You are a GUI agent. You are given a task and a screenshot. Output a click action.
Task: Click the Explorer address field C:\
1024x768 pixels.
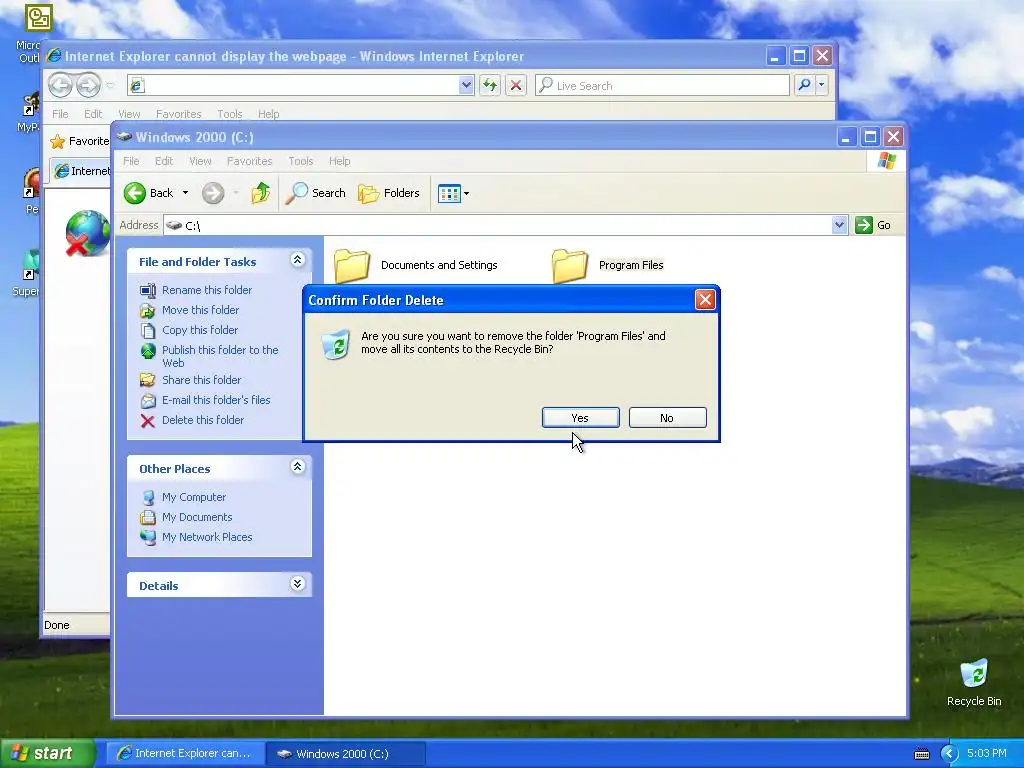coord(498,225)
